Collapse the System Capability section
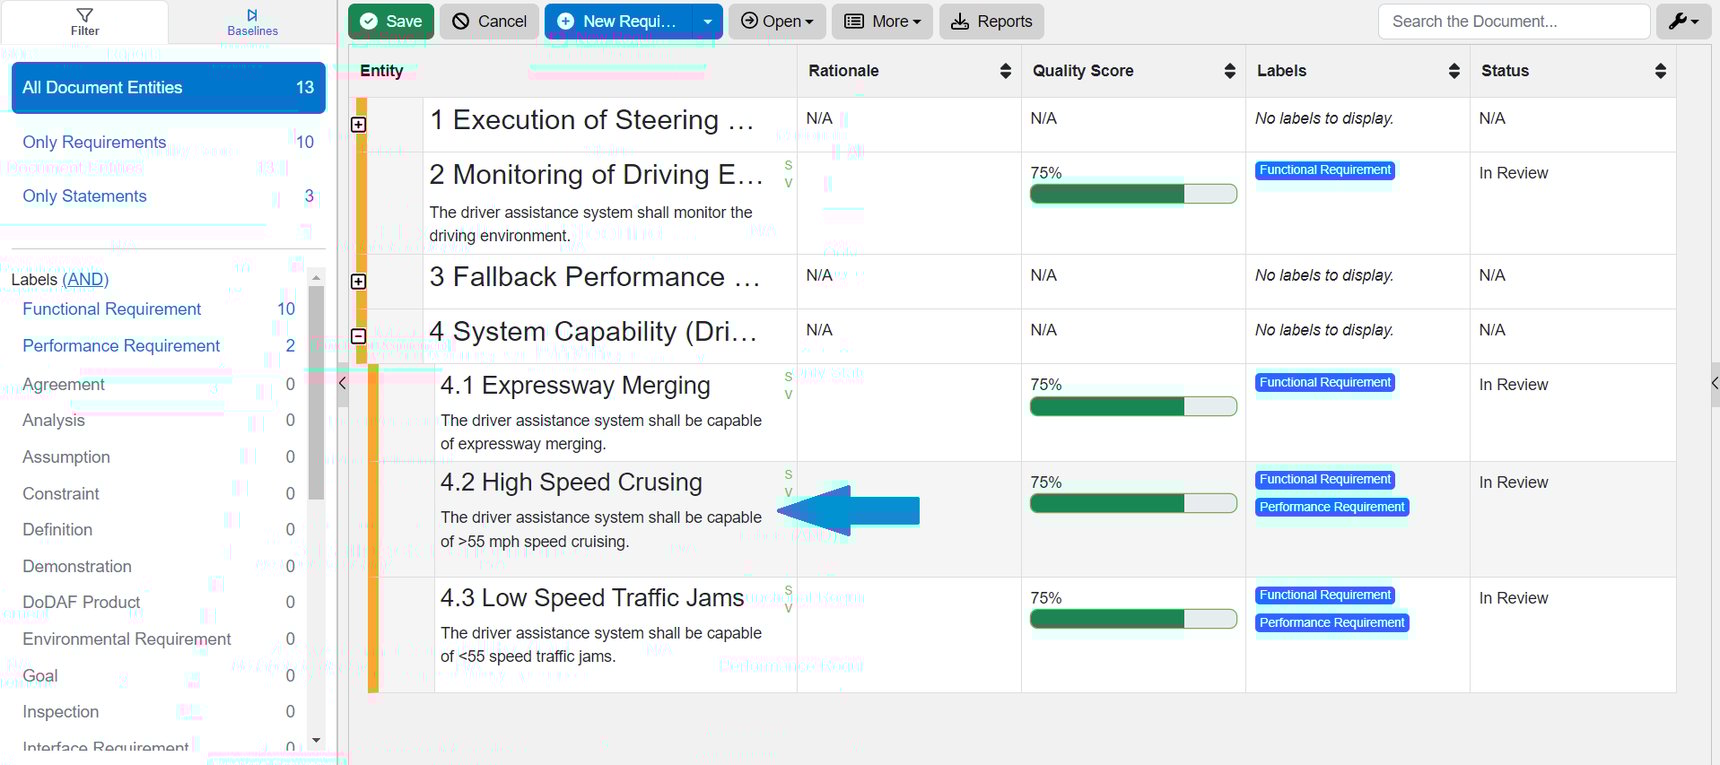This screenshot has height=765, width=1720. [358, 337]
